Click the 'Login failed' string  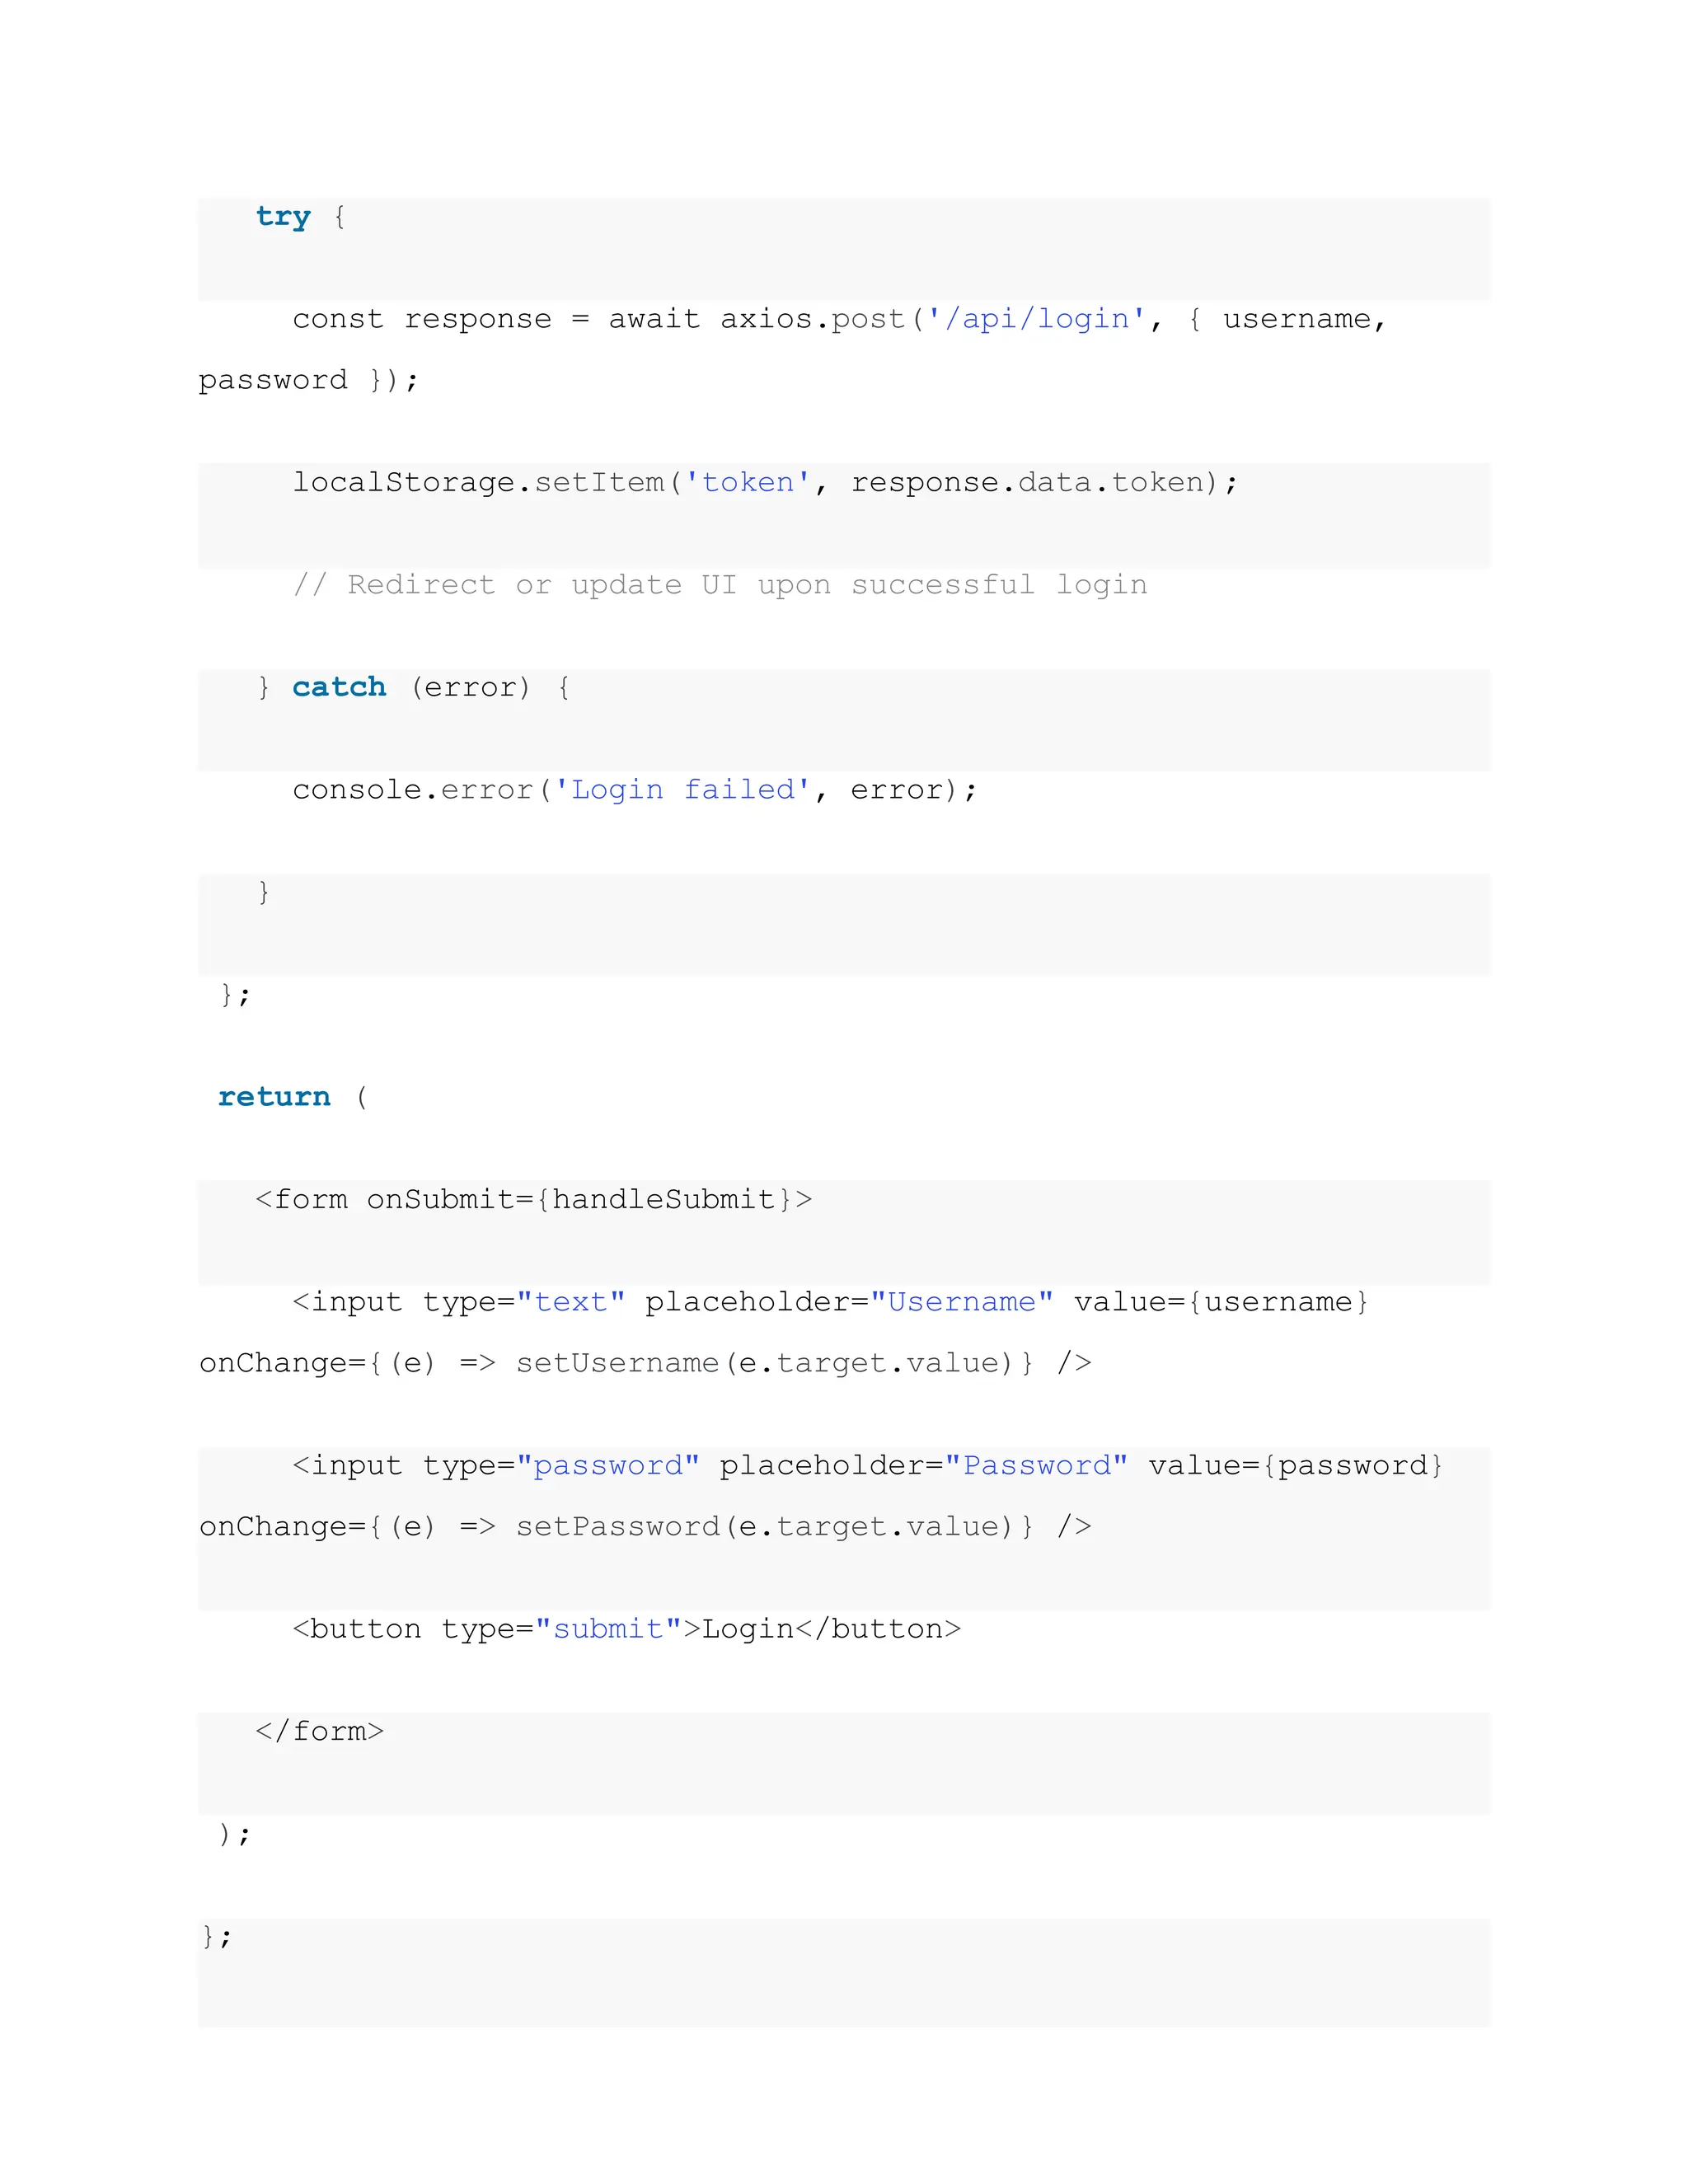pos(683,790)
